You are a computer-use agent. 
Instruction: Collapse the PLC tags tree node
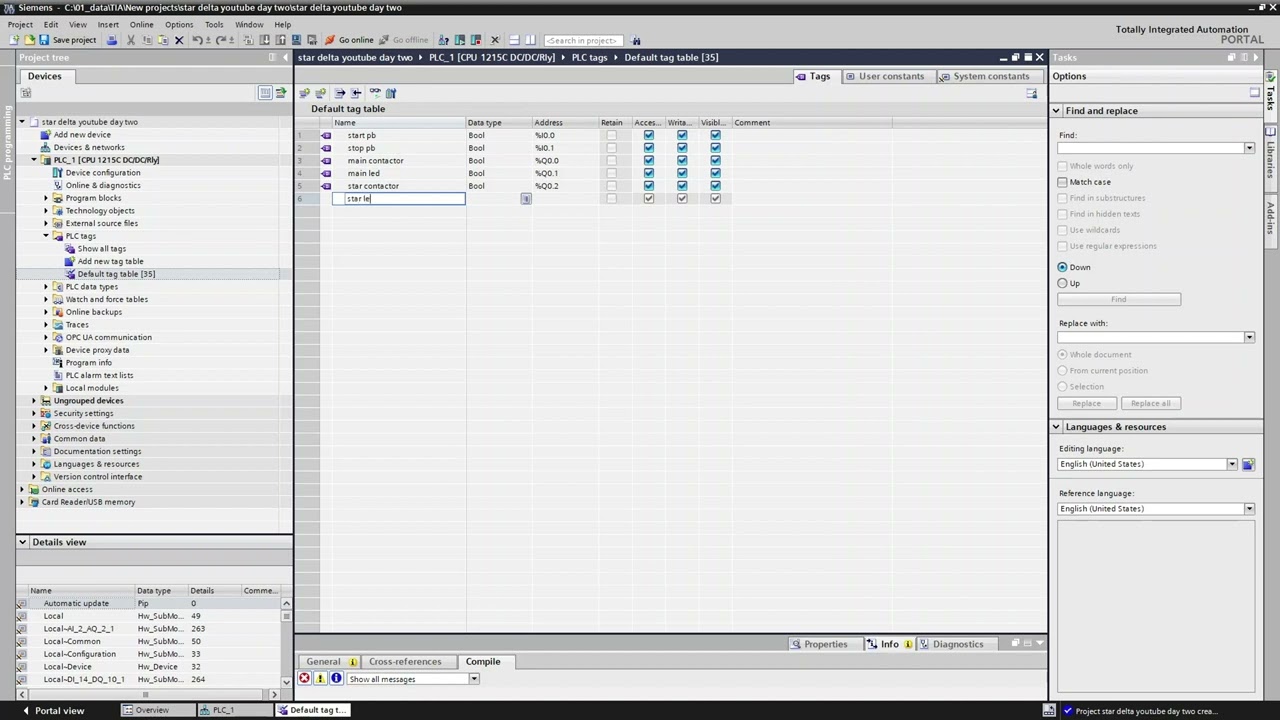pyautogui.click(x=45, y=236)
